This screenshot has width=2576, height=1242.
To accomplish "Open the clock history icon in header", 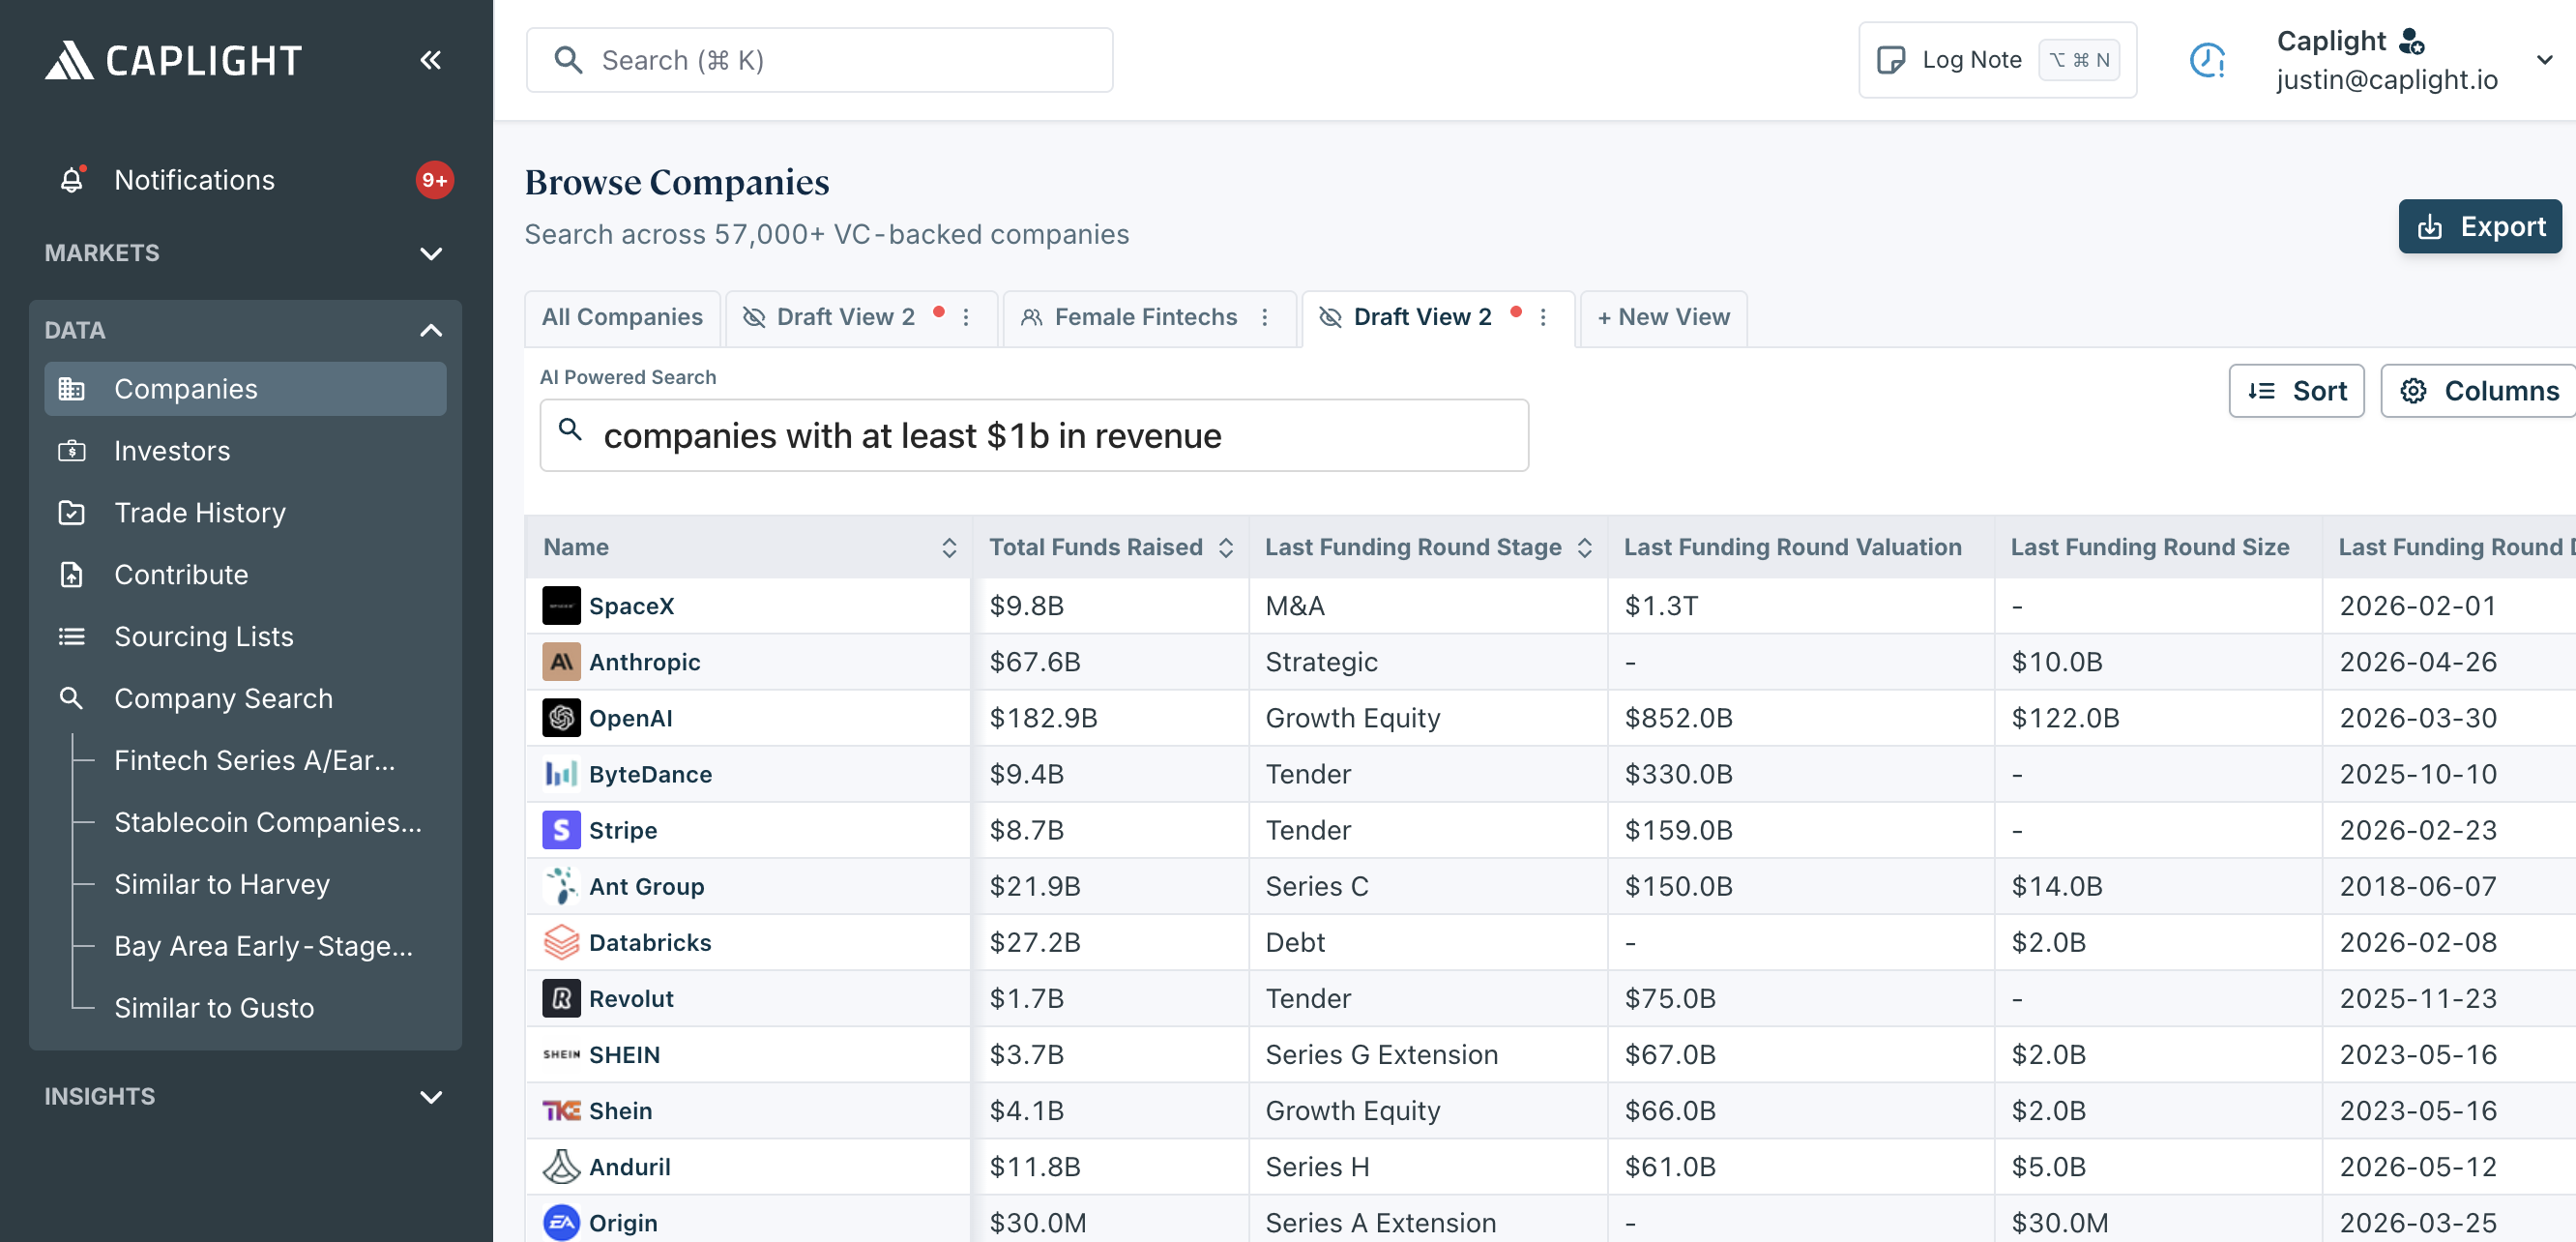I will coord(2207,60).
